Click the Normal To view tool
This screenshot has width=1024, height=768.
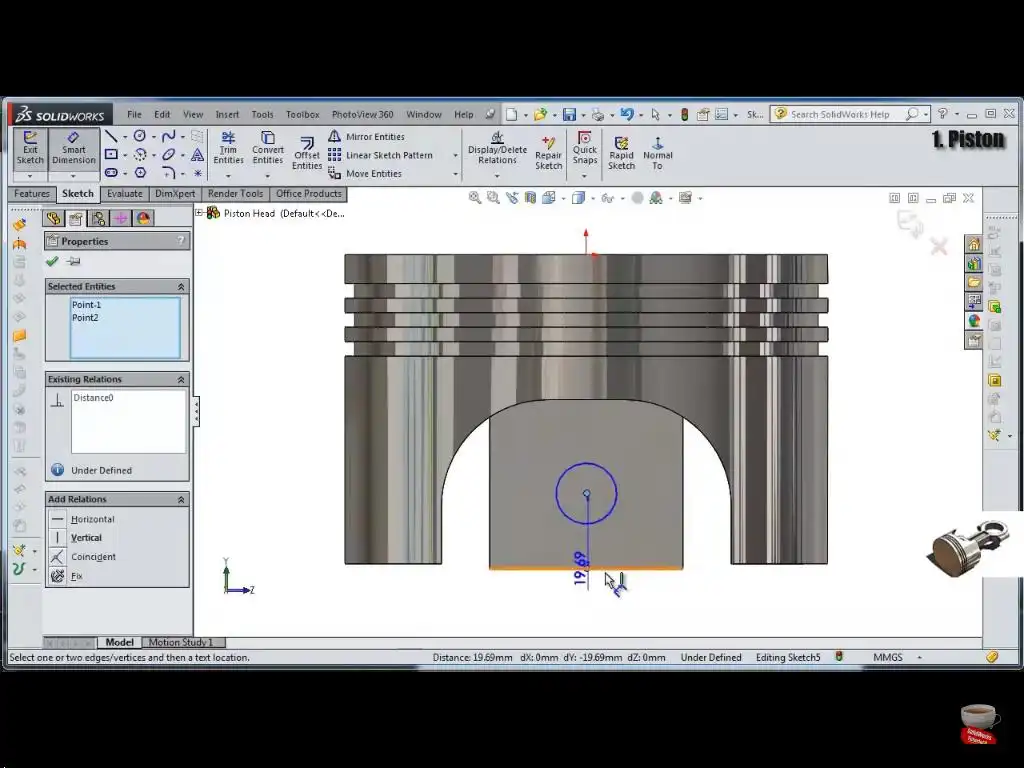pyautogui.click(x=658, y=153)
